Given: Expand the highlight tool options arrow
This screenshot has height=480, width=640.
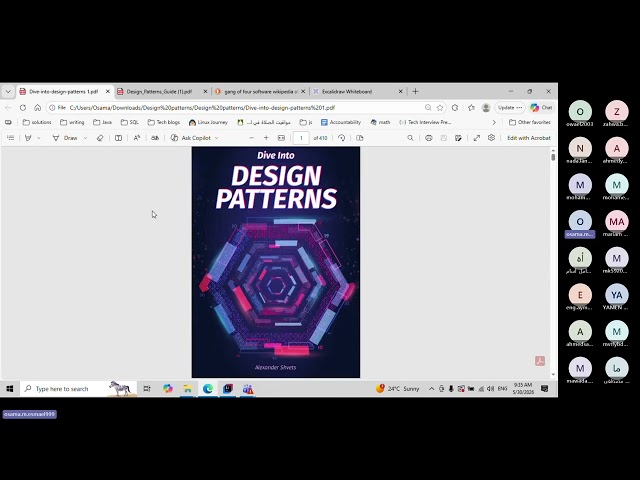Looking at the screenshot, I should click(x=39, y=138).
